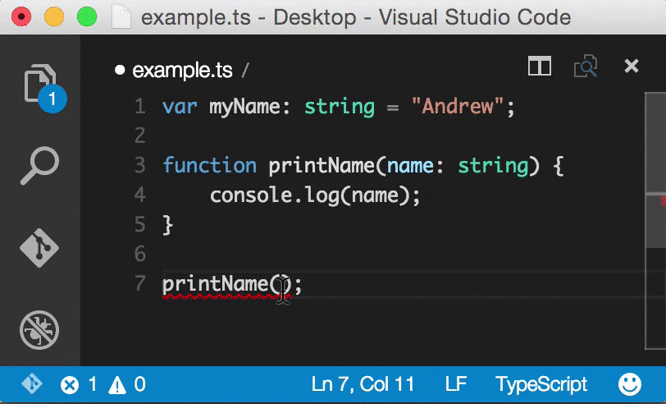Open the Search view in sidebar
This screenshot has height=404, width=666.
pos(40,166)
